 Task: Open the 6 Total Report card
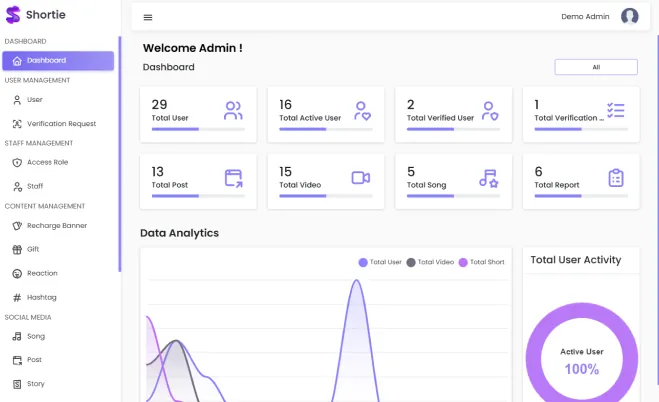pyautogui.click(x=581, y=181)
